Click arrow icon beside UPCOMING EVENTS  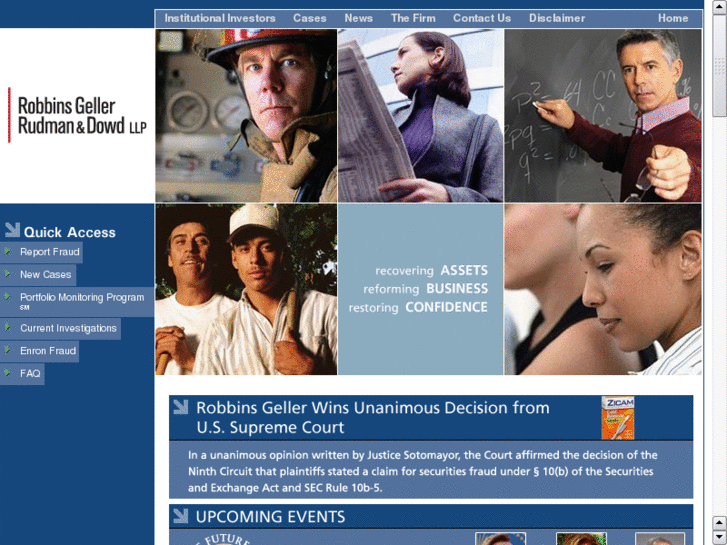click(x=181, y=516)
